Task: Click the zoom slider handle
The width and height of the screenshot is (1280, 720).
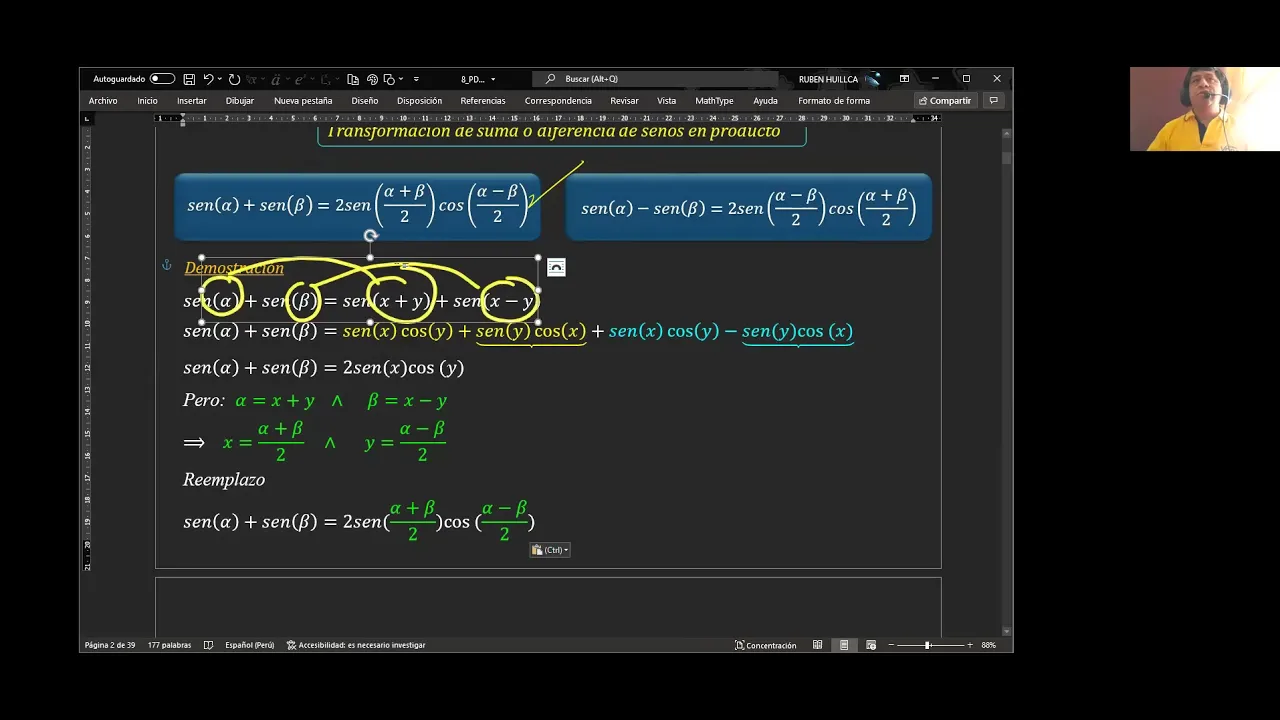Action: tap(928, 645)
